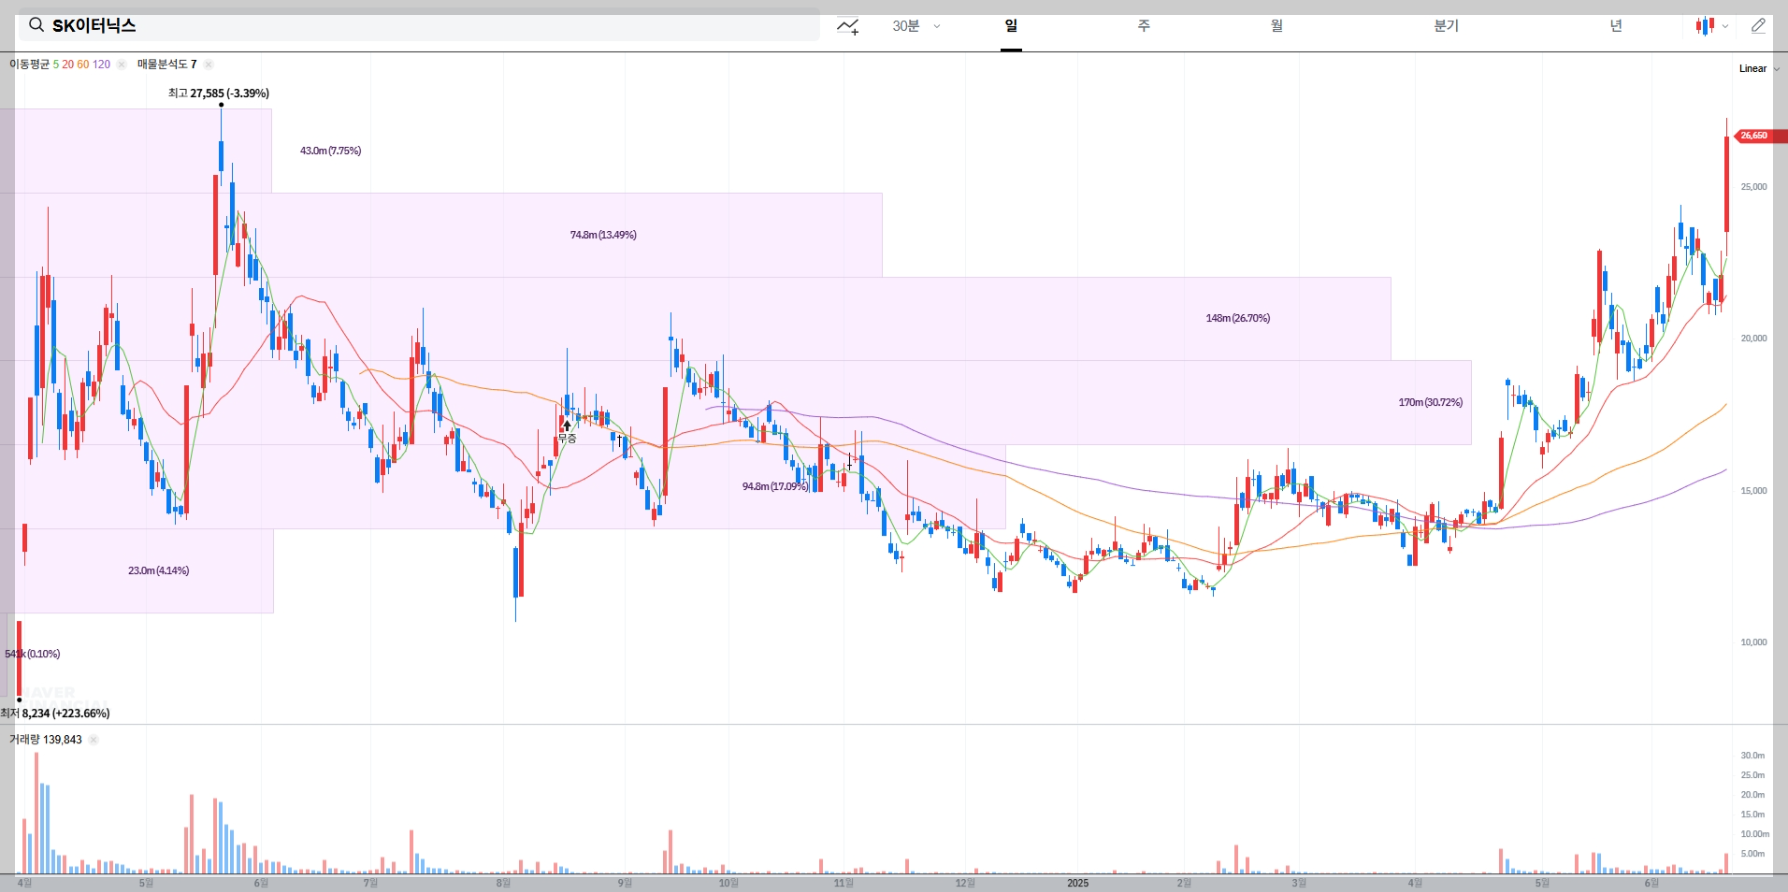Switch to the 월 monthly tab
This screenshot has height=892, width=1788.
(1277, 26)
